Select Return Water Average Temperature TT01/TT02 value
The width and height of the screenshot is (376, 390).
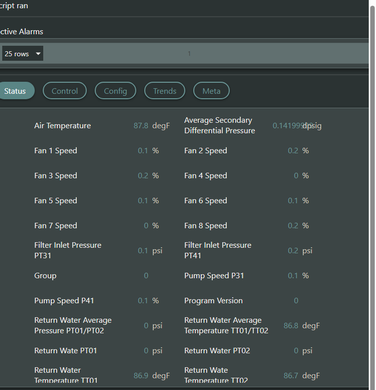(x=291, y=326)
